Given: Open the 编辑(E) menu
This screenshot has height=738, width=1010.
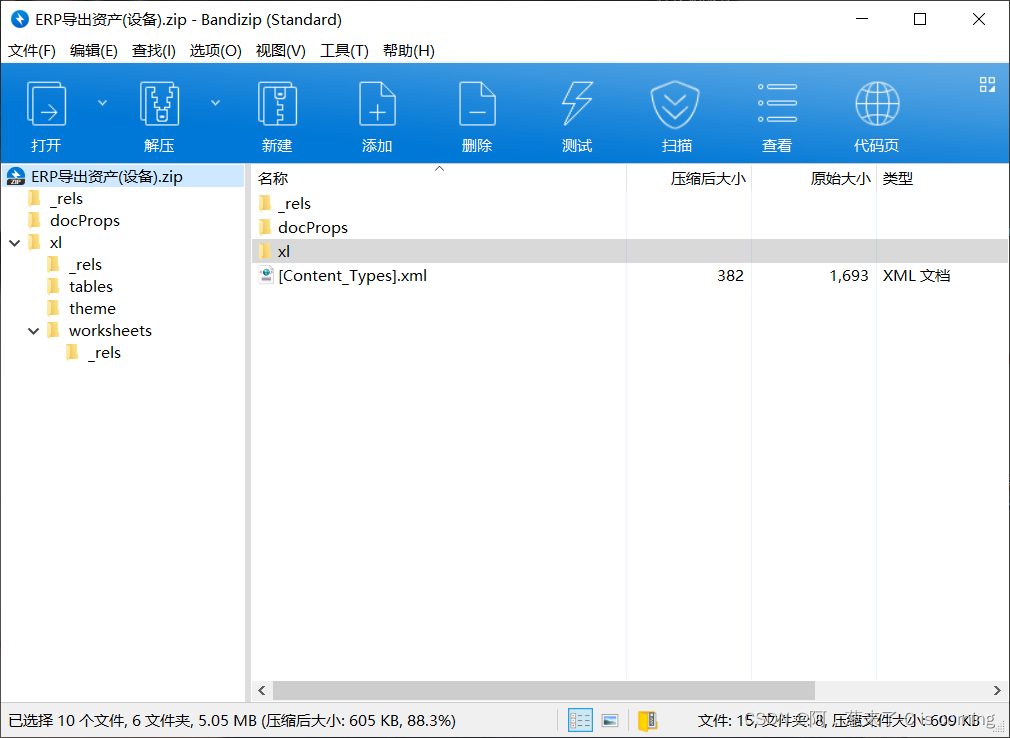Looking at the screenshot, I should [94, 51].
